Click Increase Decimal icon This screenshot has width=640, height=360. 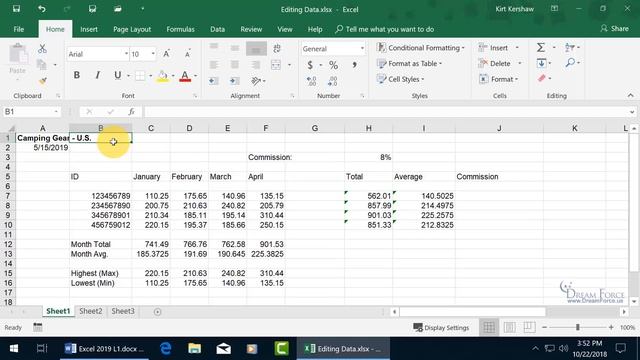point(311,81)
